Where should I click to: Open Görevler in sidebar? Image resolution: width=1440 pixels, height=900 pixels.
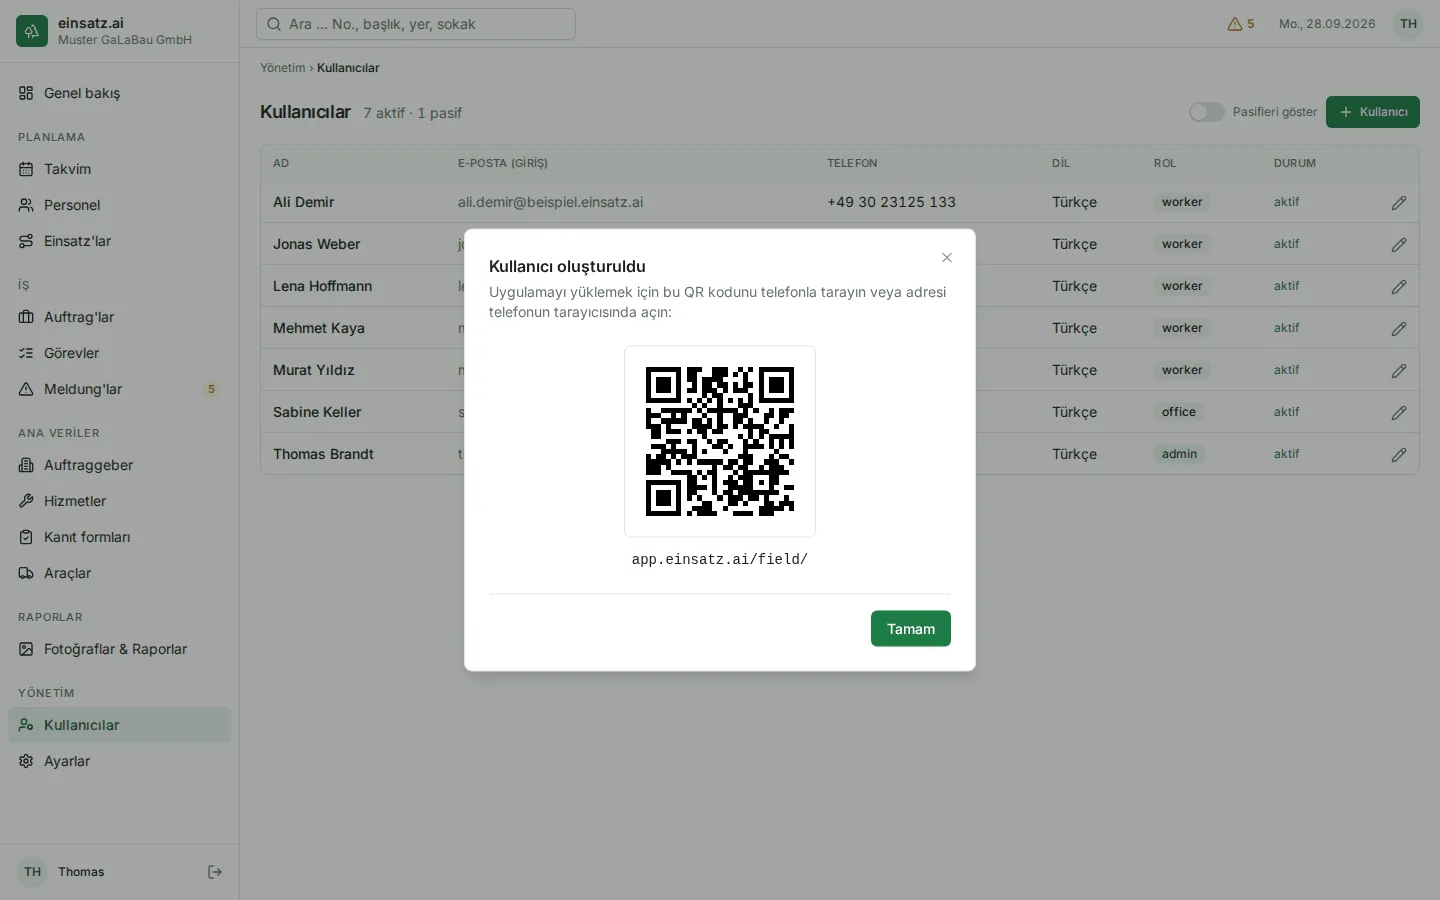click(120, 353)
